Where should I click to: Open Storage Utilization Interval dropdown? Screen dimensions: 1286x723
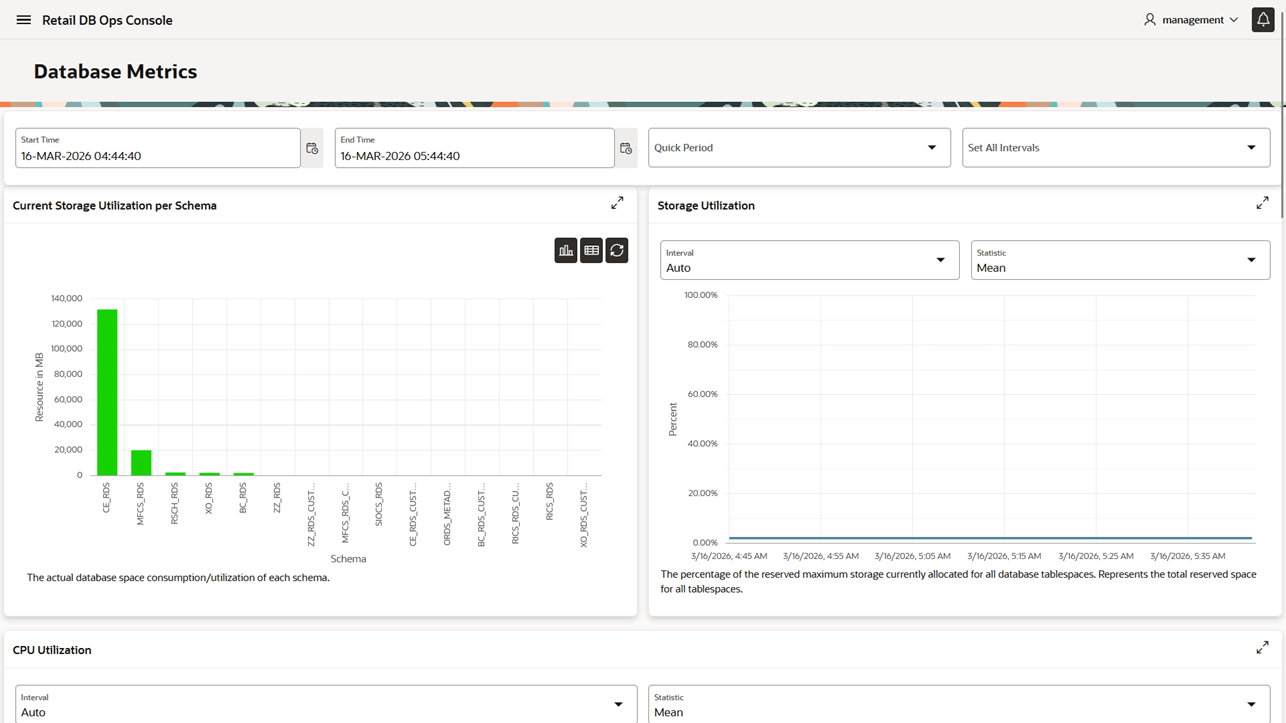point(810,260)
